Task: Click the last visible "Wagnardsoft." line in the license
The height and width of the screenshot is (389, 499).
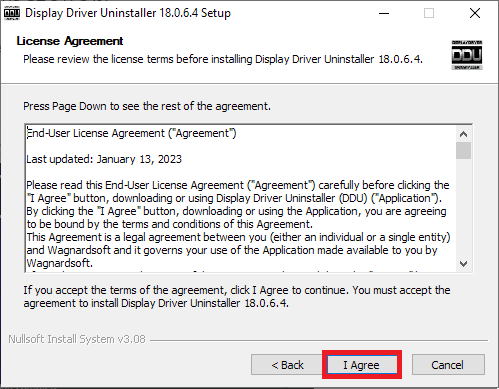Action: pos(59,263)
